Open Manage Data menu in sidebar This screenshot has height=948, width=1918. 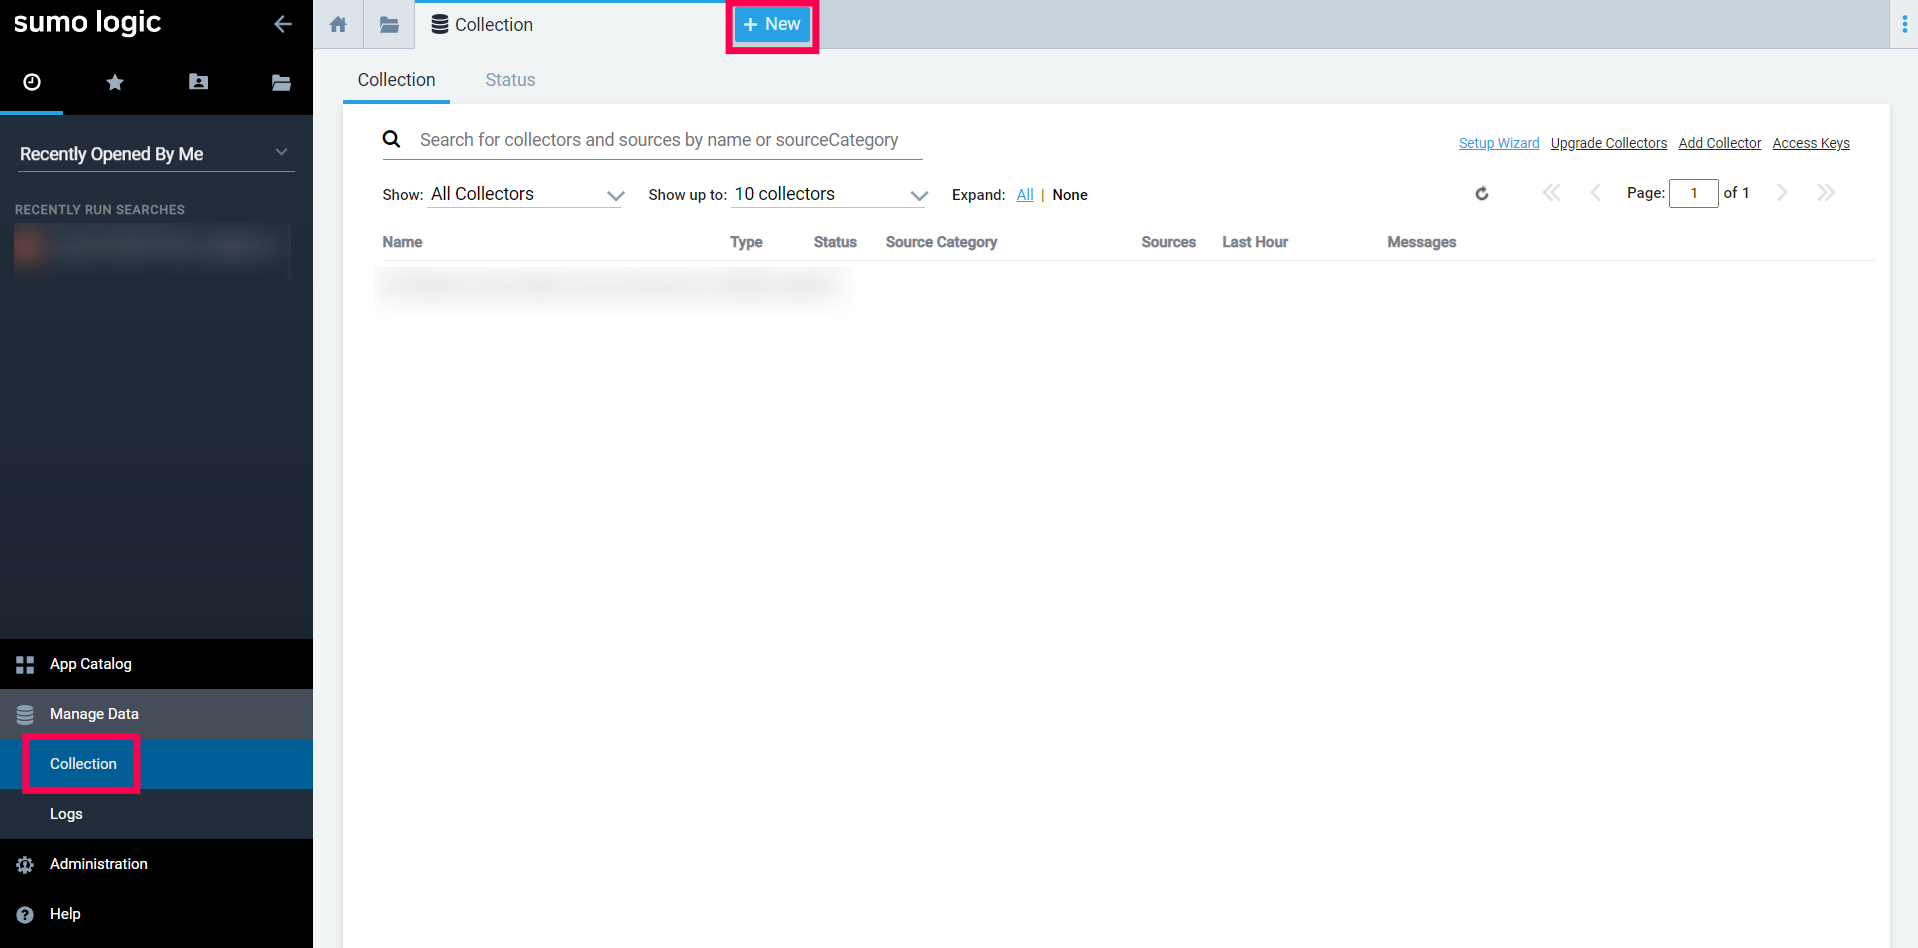[x=156, y=714]
